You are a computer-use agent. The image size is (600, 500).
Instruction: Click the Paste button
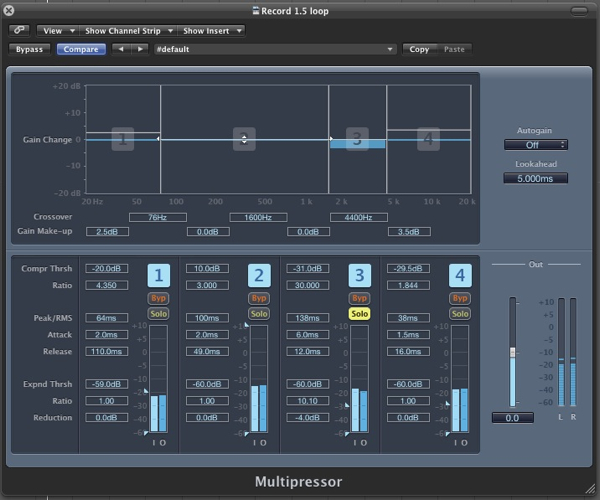[x=454, y=49]
